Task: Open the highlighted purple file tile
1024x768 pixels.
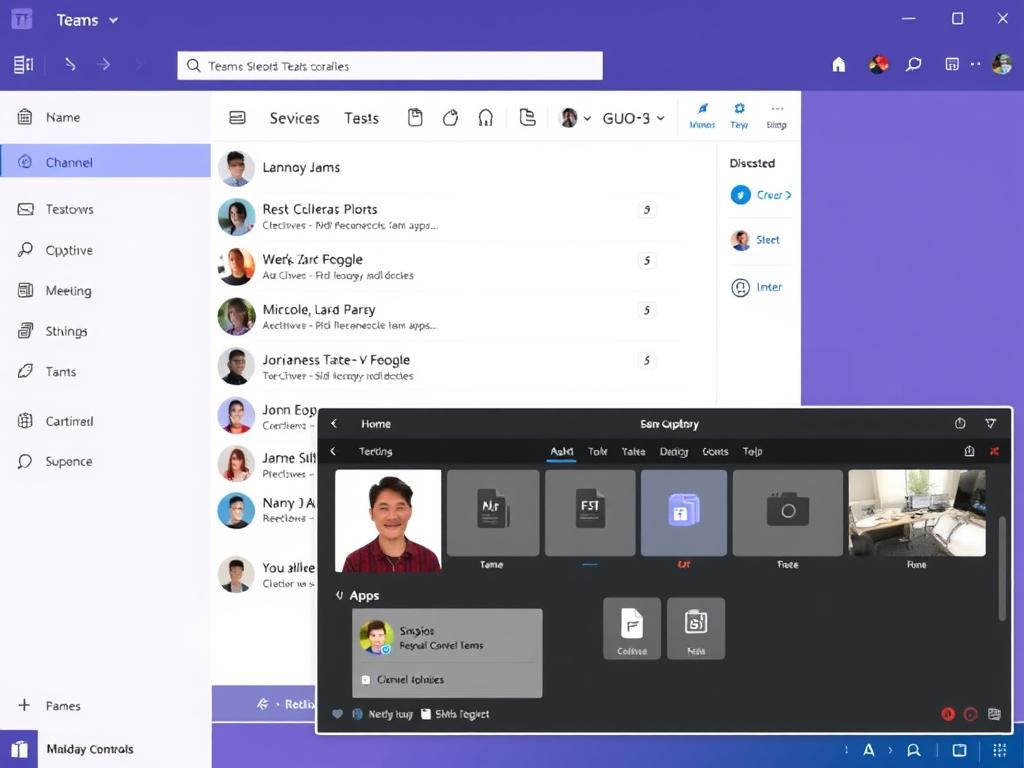Action: point(684,513)
